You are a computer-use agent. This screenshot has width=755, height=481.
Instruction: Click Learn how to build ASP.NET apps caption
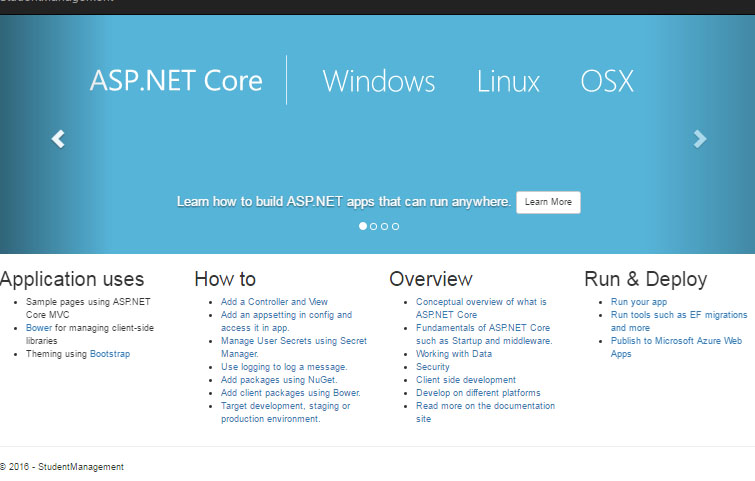point(343,201)
